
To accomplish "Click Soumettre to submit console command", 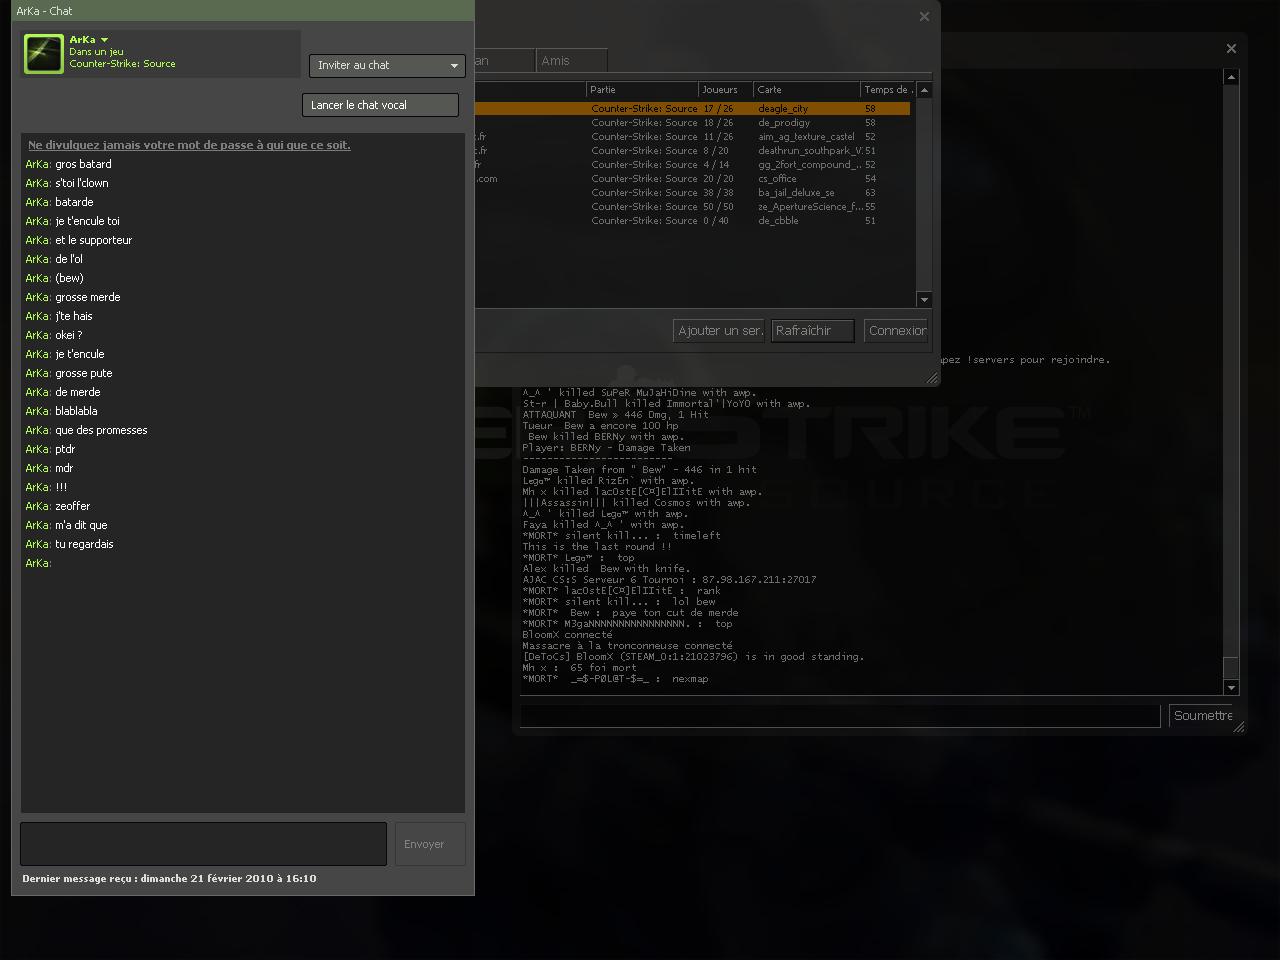I will [x=1202, y=716].
